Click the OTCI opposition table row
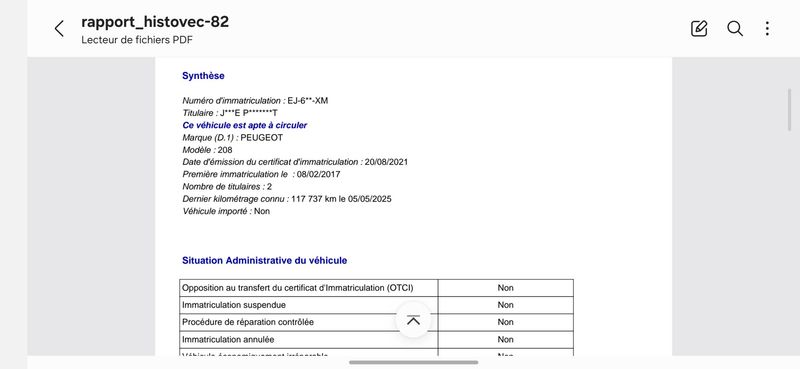The width and height of the screenshot is (800, 369). coord(377,288)
